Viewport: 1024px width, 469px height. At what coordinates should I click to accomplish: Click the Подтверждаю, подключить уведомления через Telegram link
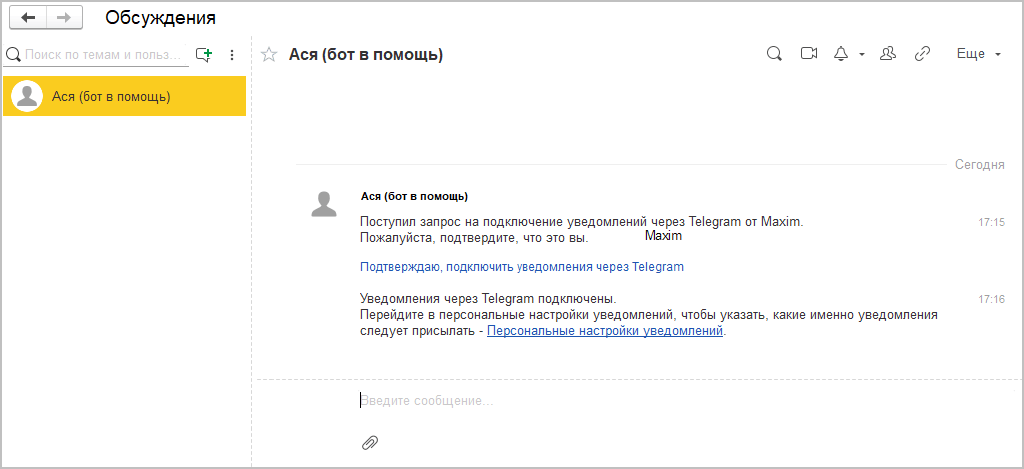pos(521,267)
